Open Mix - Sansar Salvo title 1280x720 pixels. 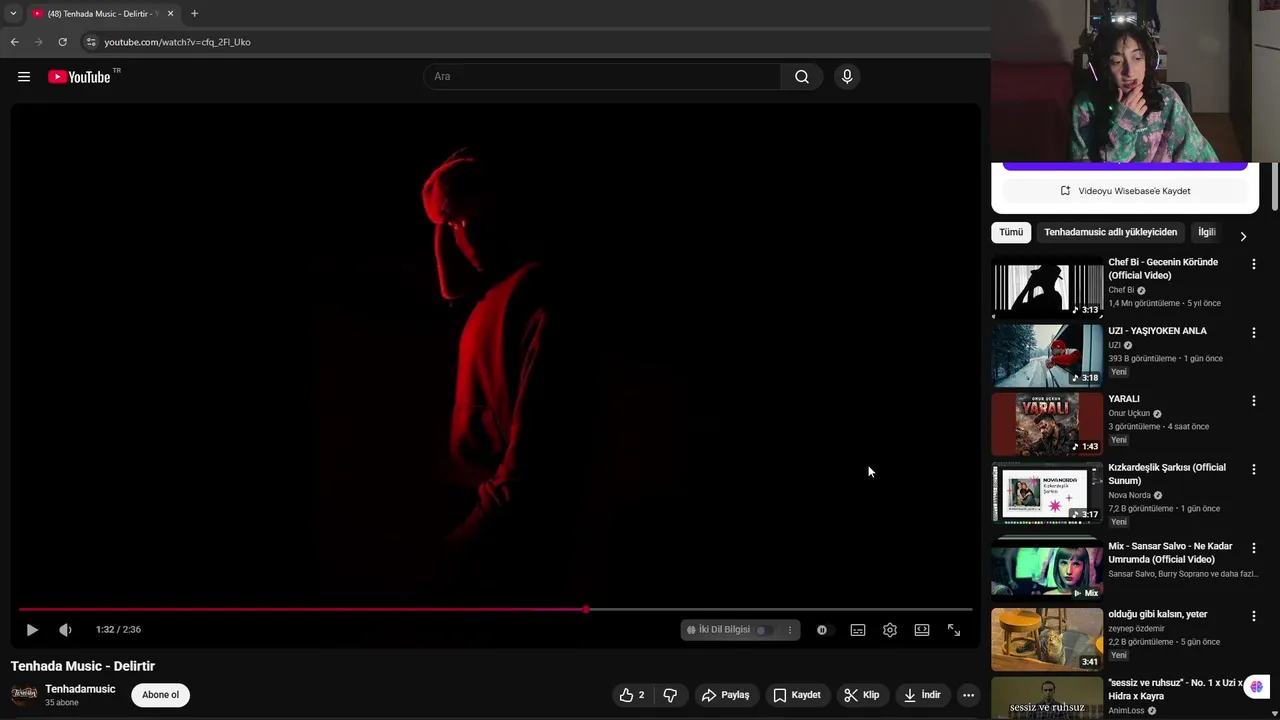1170,553
